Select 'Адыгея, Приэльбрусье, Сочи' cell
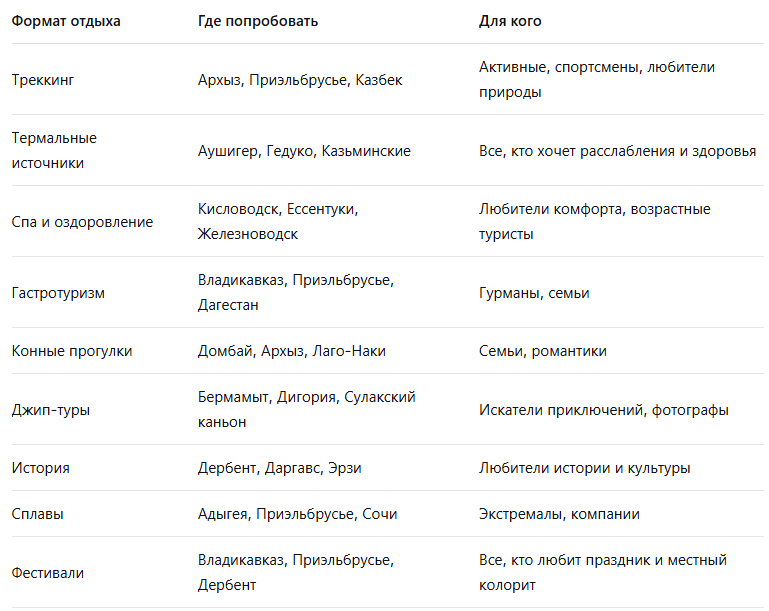 (x=298, y=514)
